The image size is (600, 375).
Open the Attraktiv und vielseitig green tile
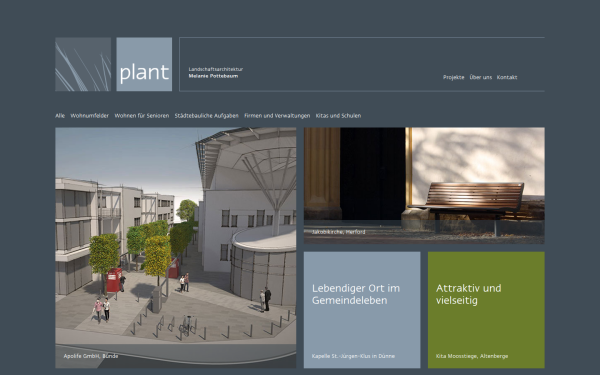486,310
